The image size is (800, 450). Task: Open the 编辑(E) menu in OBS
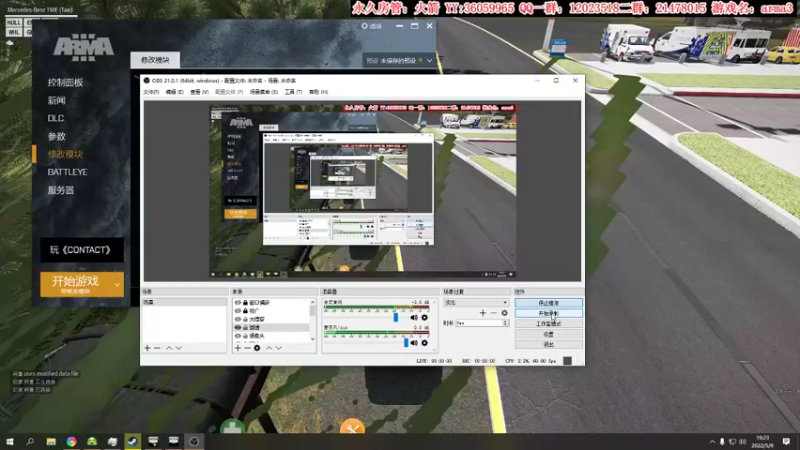(x=174, y=92)
